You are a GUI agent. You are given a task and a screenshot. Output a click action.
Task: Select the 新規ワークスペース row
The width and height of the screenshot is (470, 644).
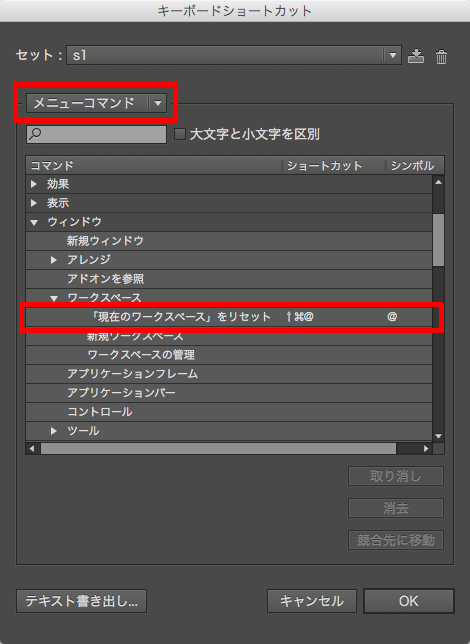click(x=229, y=337)
